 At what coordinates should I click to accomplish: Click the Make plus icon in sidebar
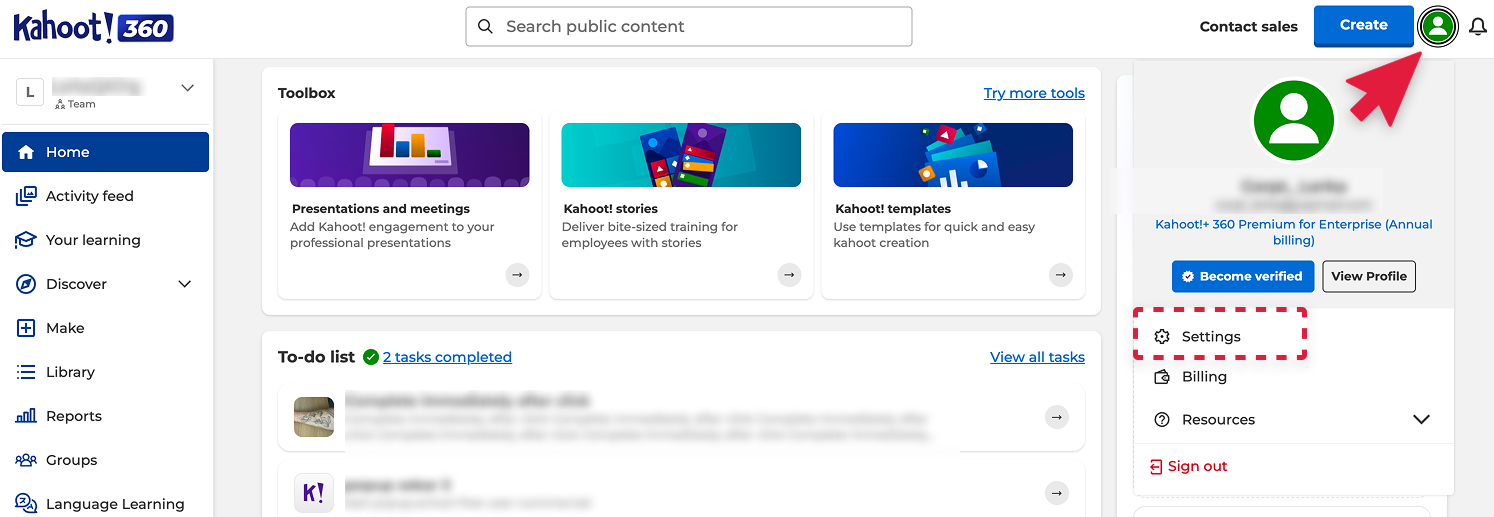26,328
